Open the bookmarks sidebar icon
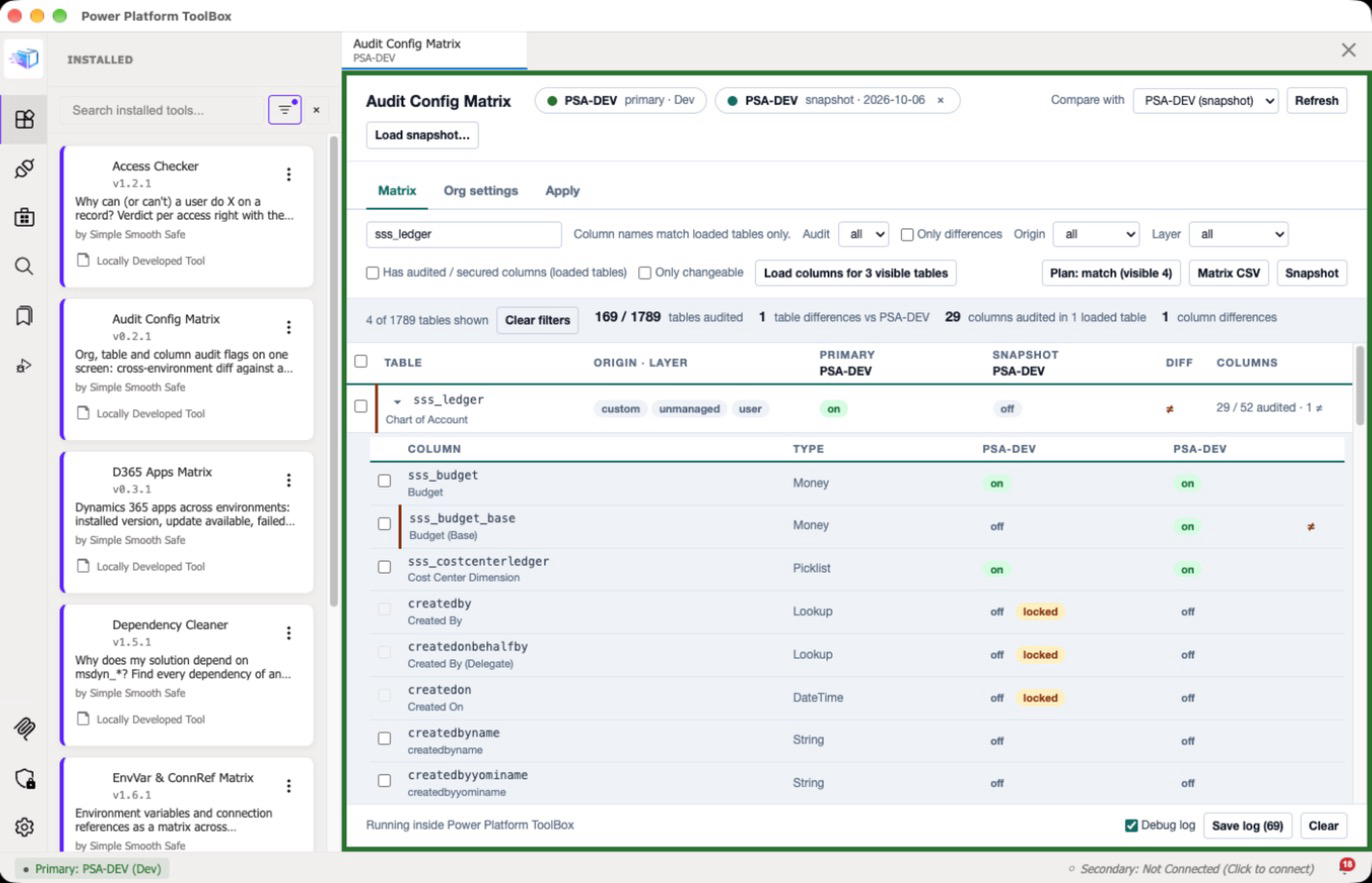1372x883 pixels. tap(24, 316)
